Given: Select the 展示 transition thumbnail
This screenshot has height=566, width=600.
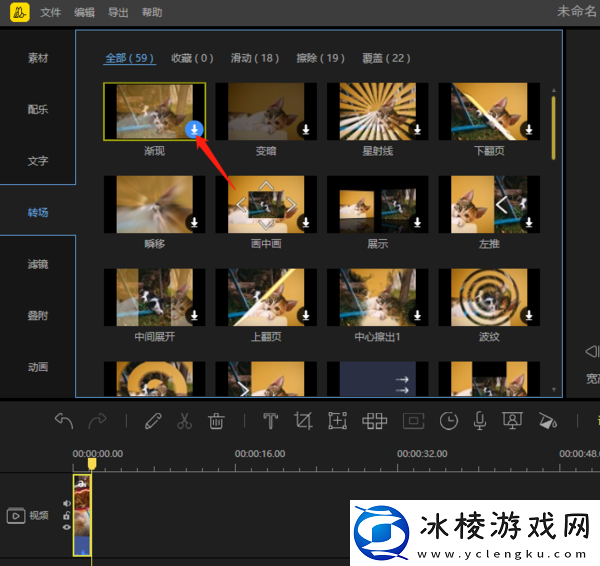Looking at the screenshot, I should (x=378, y=204).
